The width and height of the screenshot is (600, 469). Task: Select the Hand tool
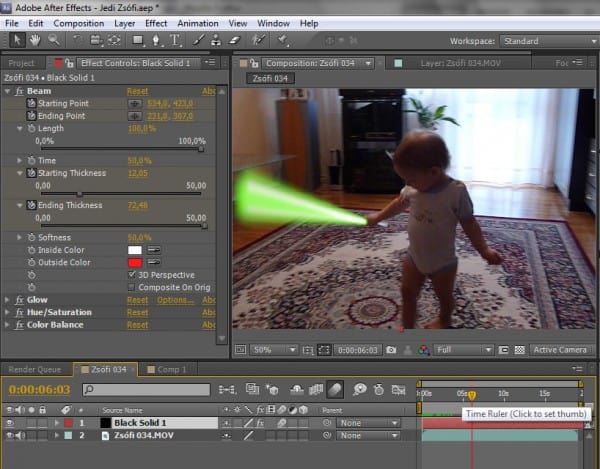pos(35,40)
